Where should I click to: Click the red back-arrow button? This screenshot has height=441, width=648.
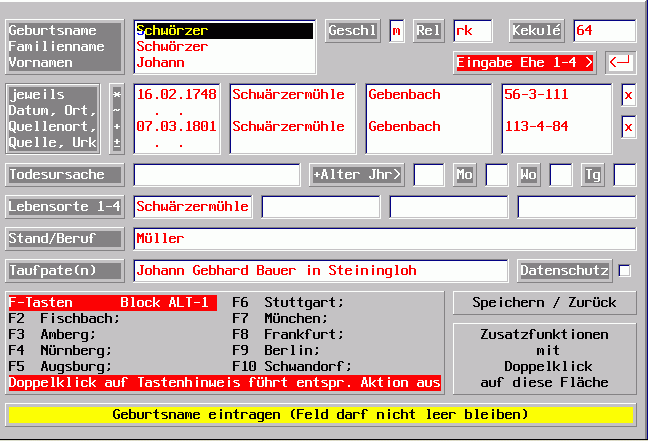pyautogui.click(x=620, y=63)
